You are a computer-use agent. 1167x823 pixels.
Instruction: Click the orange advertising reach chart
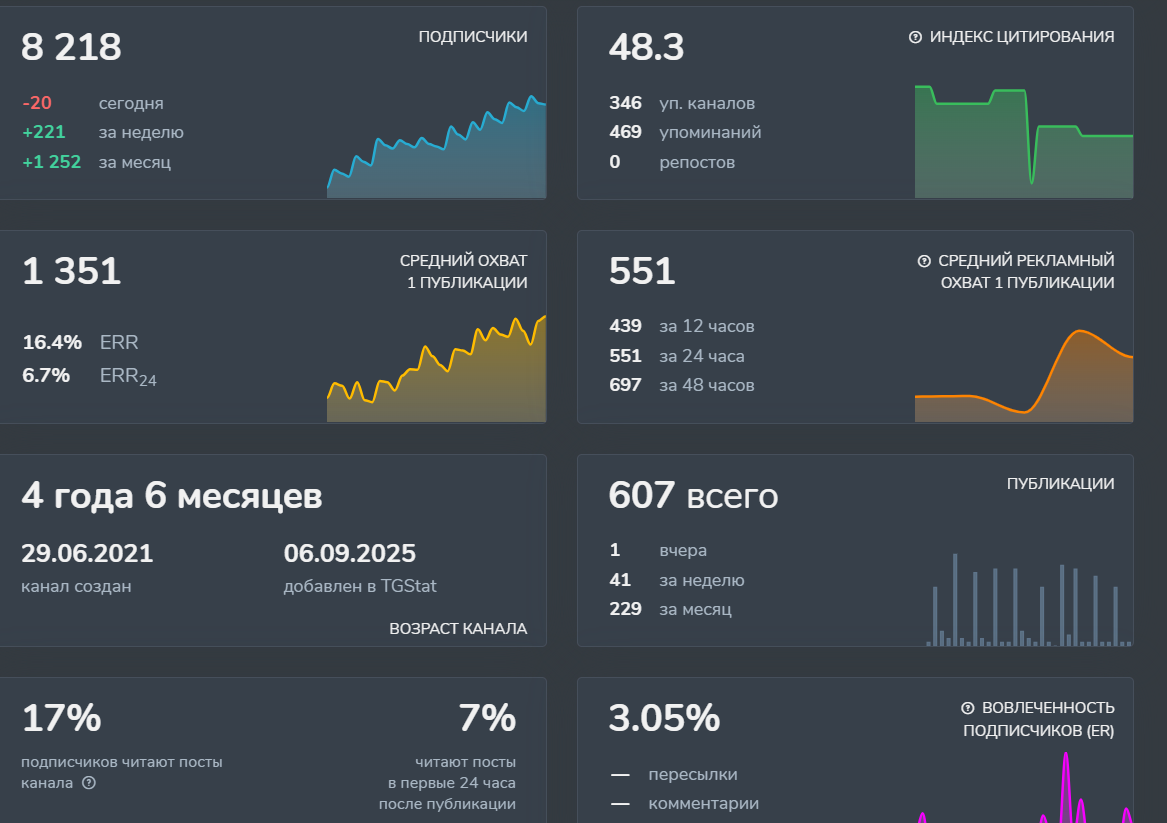point(1023,376)
